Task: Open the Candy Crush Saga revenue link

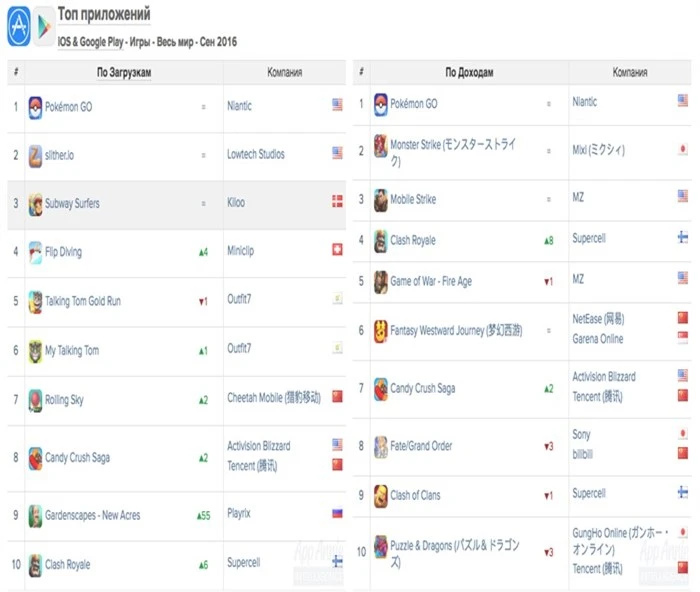Action: tap(424, 388)
